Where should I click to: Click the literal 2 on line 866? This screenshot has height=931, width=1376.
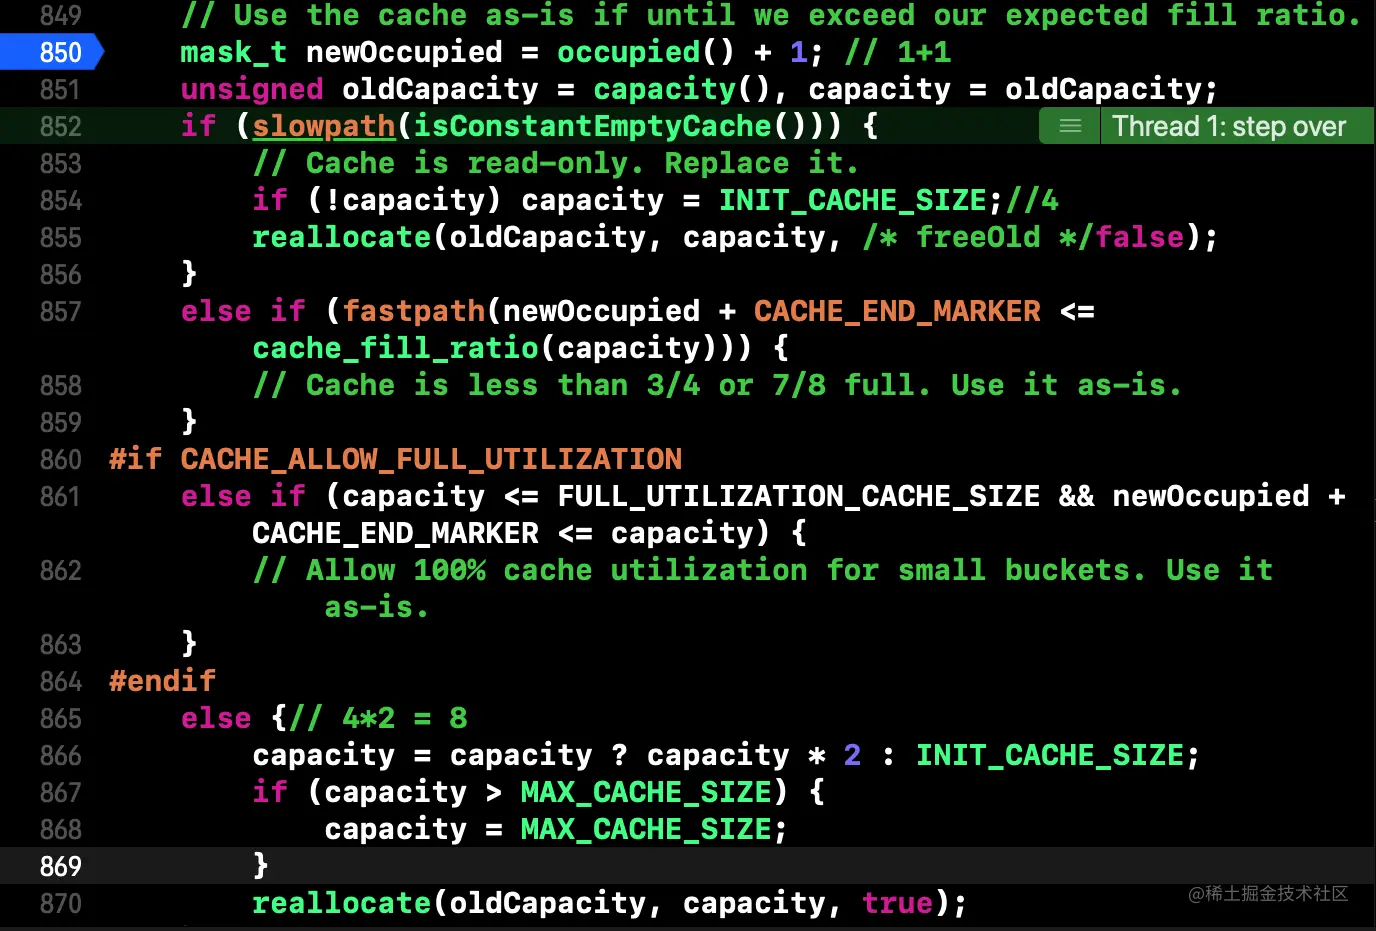click(852, 755)
